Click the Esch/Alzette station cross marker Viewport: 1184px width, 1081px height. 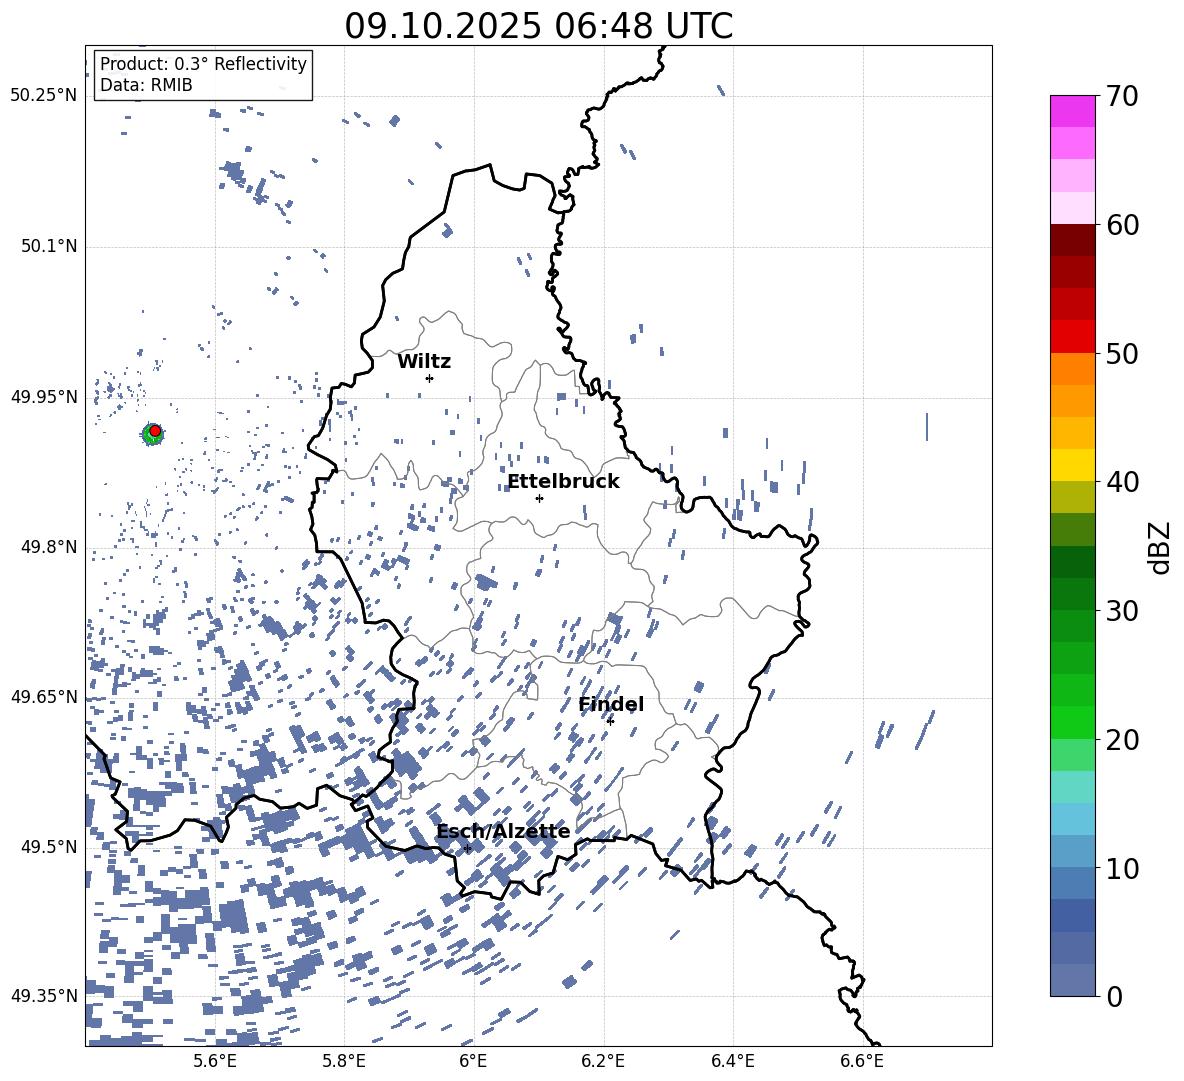pos(467,848)
